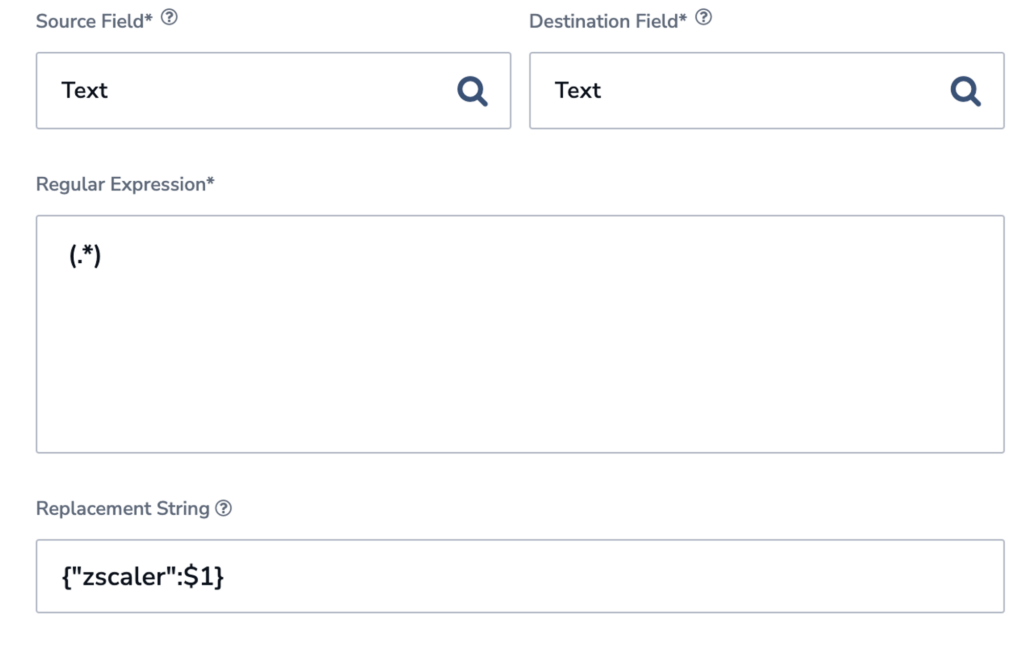This screenshot has width=1024, height=650.
Task: Click inside the Regular Expression text area
Action: tap(520, 334)
